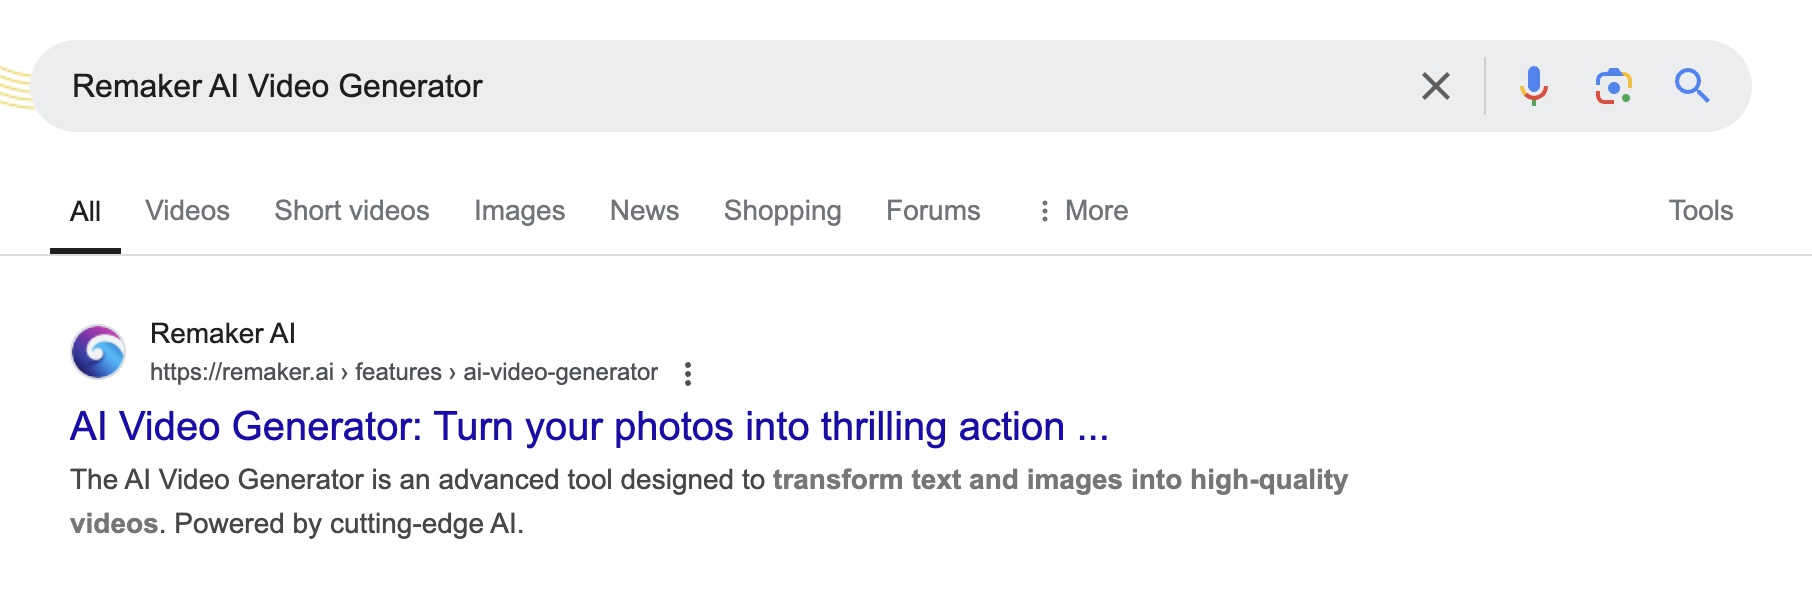Expand the More search filters menu
1812x592 pixels.
[1083, 211]
